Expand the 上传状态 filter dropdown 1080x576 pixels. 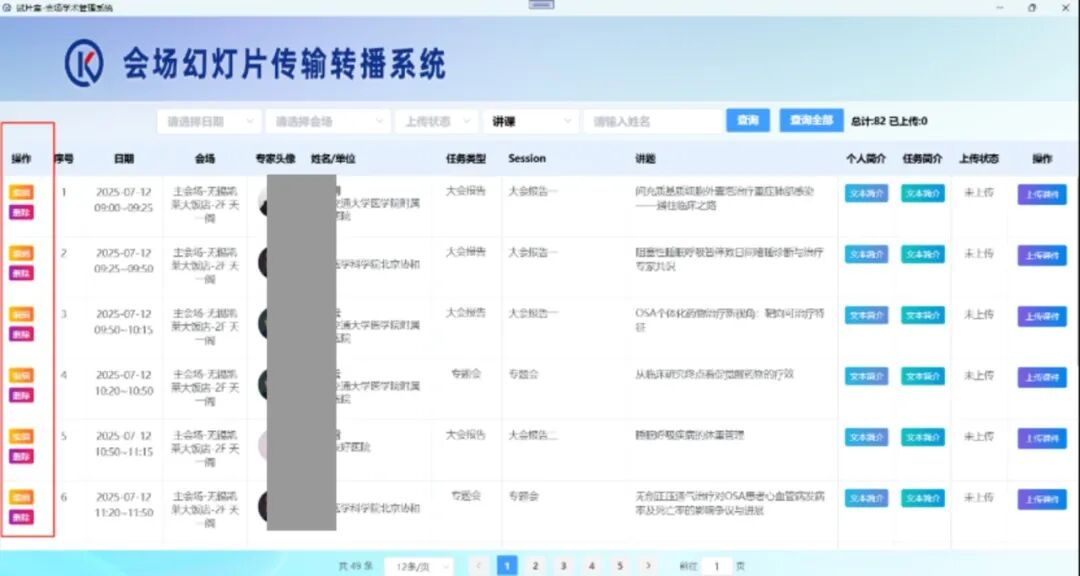(436, 121)
